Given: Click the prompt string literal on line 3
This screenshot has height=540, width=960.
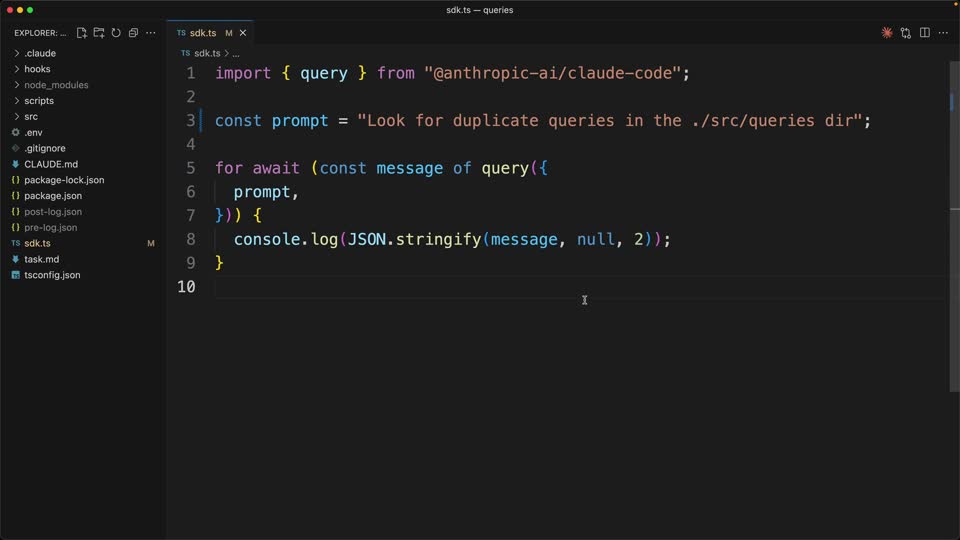Looking at the screenshot, I should 609,121.
